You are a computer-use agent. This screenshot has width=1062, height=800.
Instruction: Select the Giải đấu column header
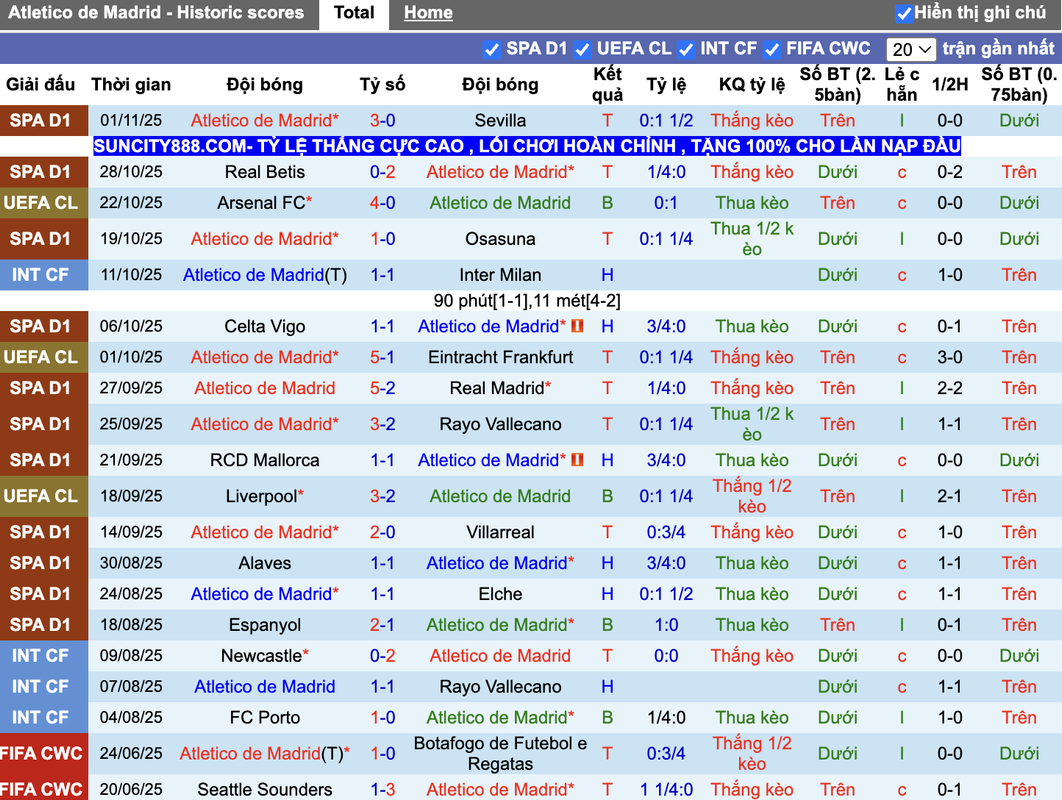pyautogui.click(x=41, y=85)
